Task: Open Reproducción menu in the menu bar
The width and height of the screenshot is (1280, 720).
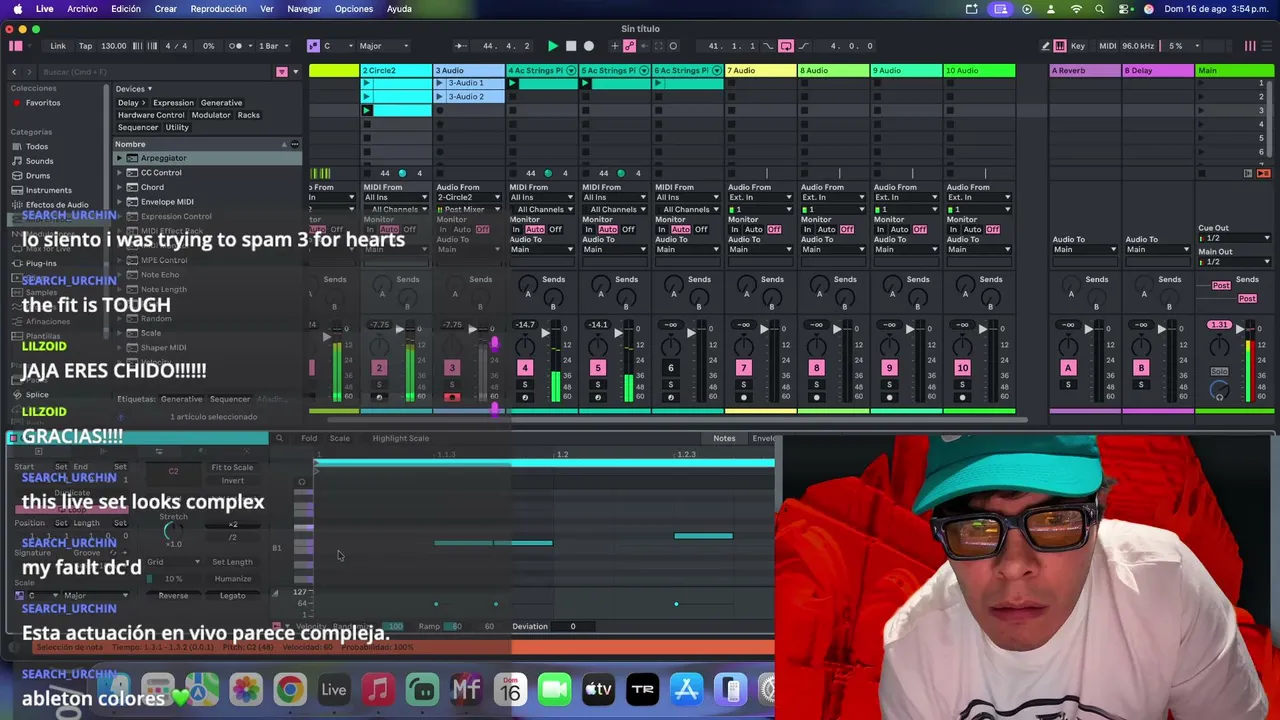Action: pyautogui.click(x=218, y=9)
